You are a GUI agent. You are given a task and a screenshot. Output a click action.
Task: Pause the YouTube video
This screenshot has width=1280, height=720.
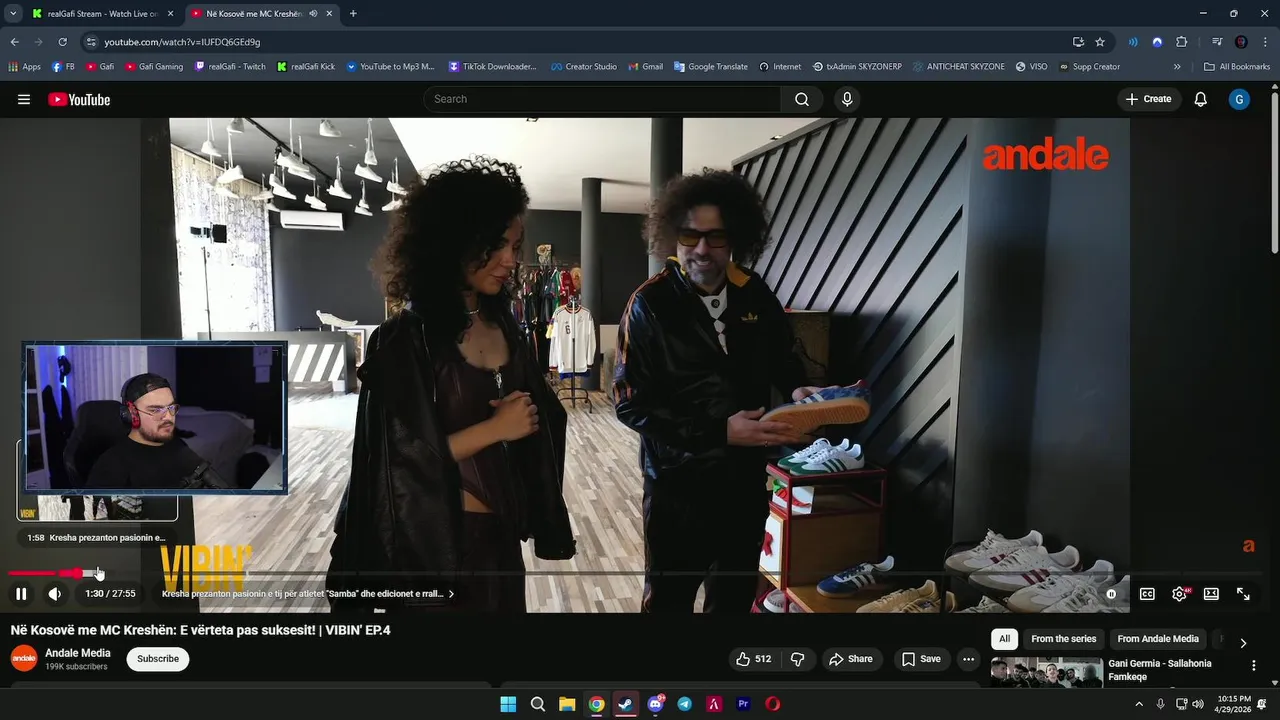click(21, 594)
